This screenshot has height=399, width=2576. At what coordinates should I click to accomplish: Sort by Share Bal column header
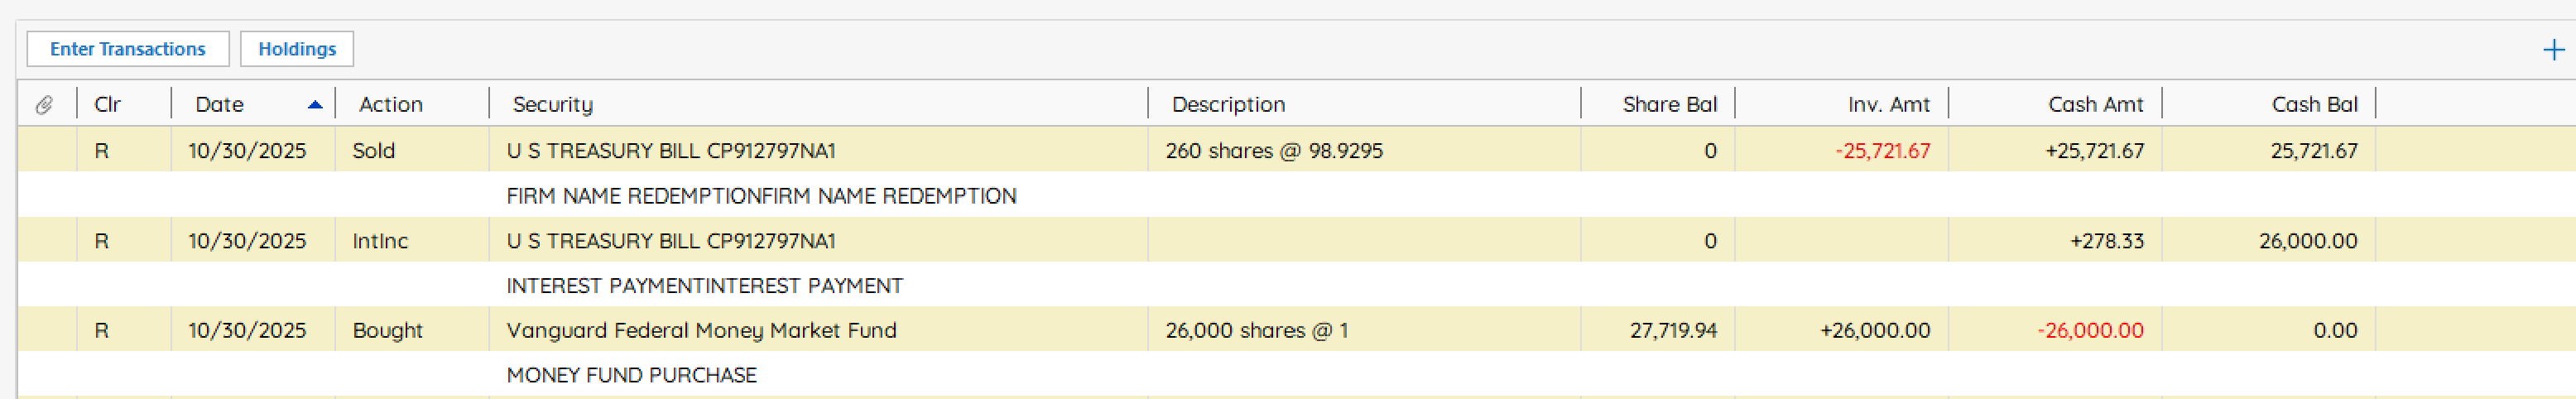pyautogui.click(x=1668, y=104)
